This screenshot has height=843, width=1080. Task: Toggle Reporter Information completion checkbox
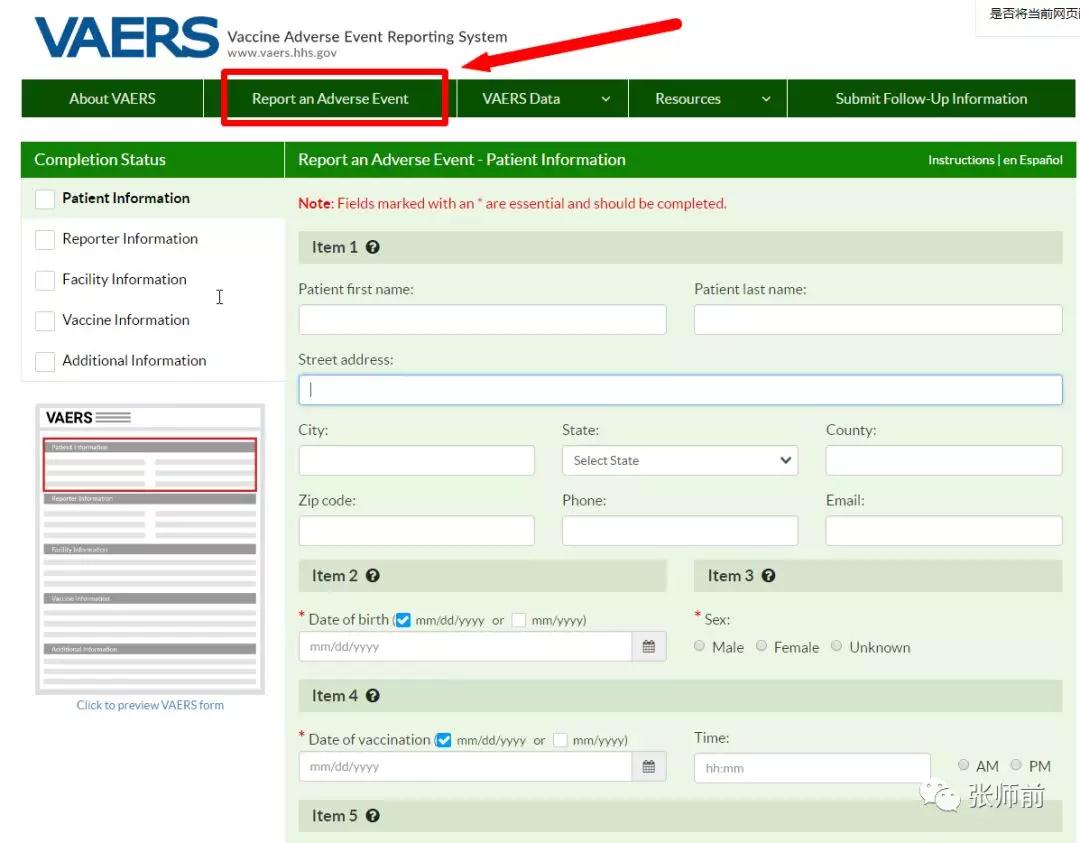pos(45,240)
